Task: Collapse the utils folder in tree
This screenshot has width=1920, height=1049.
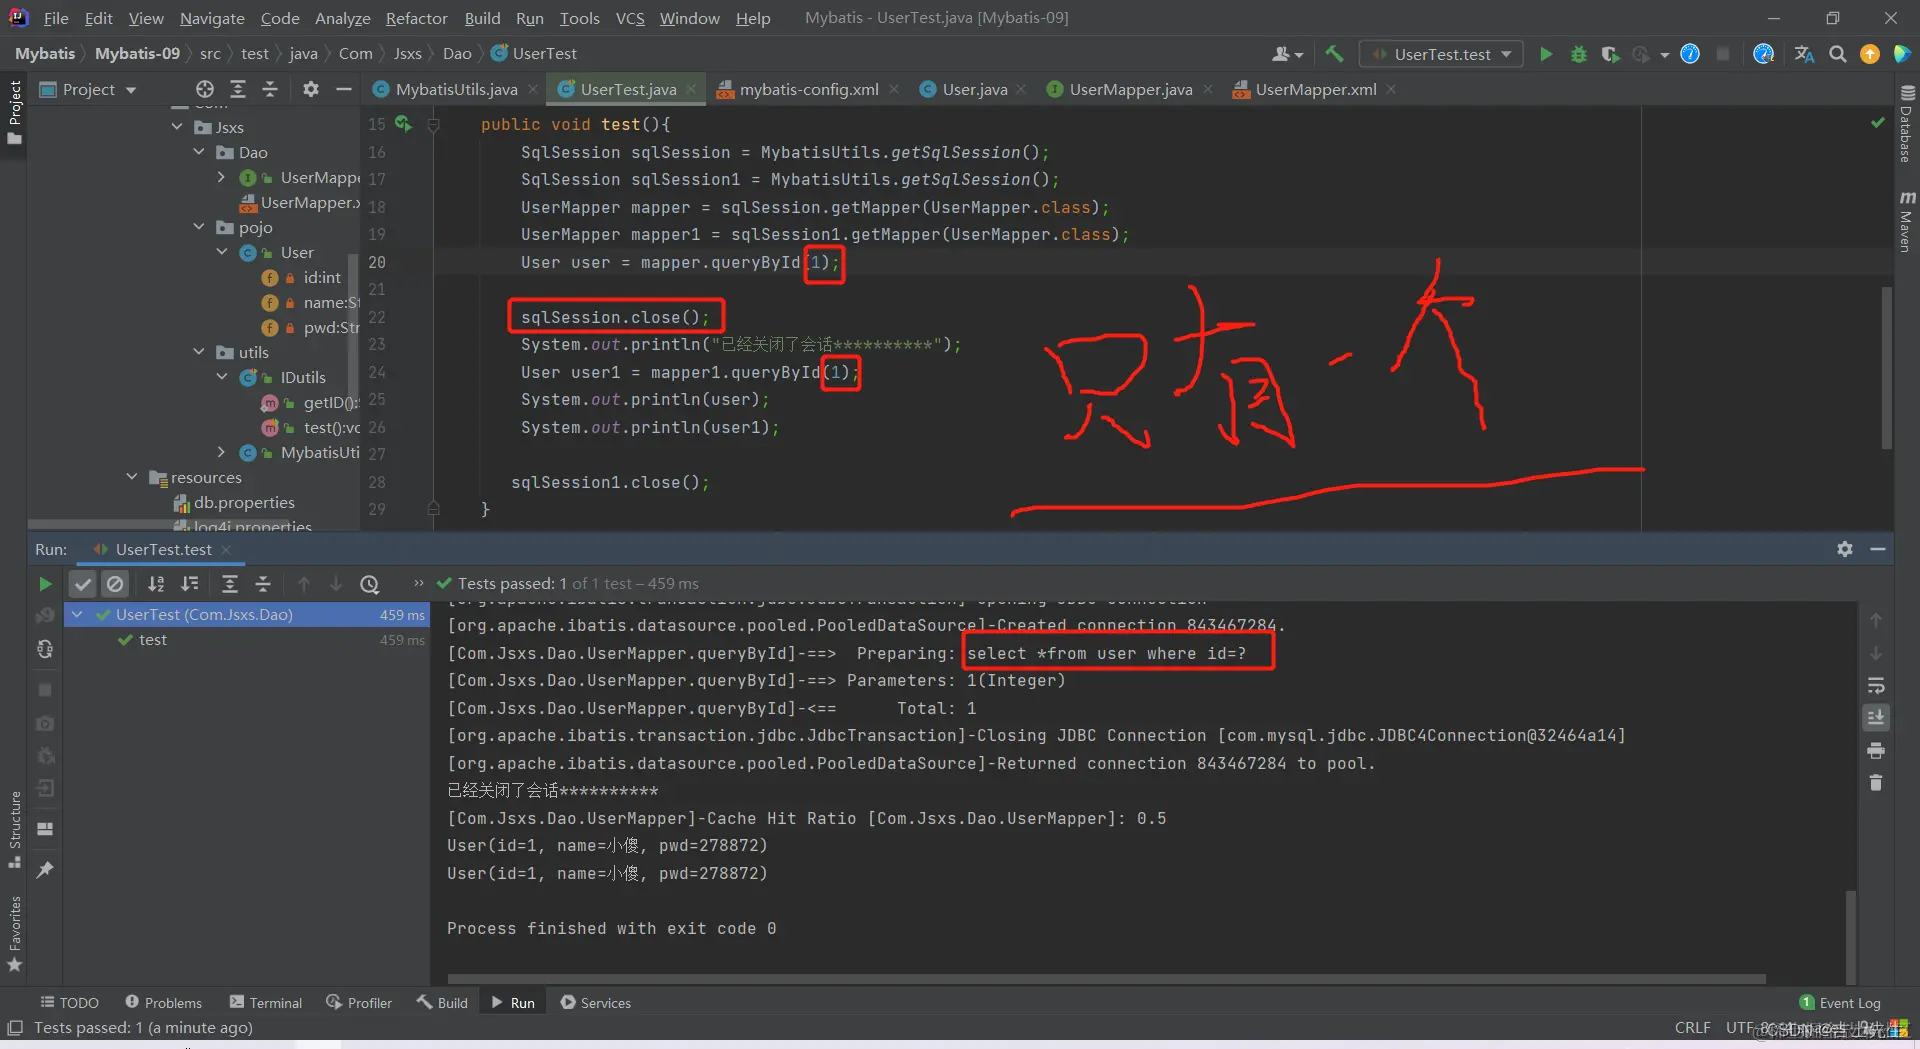Action: click(x=199, y=352)
